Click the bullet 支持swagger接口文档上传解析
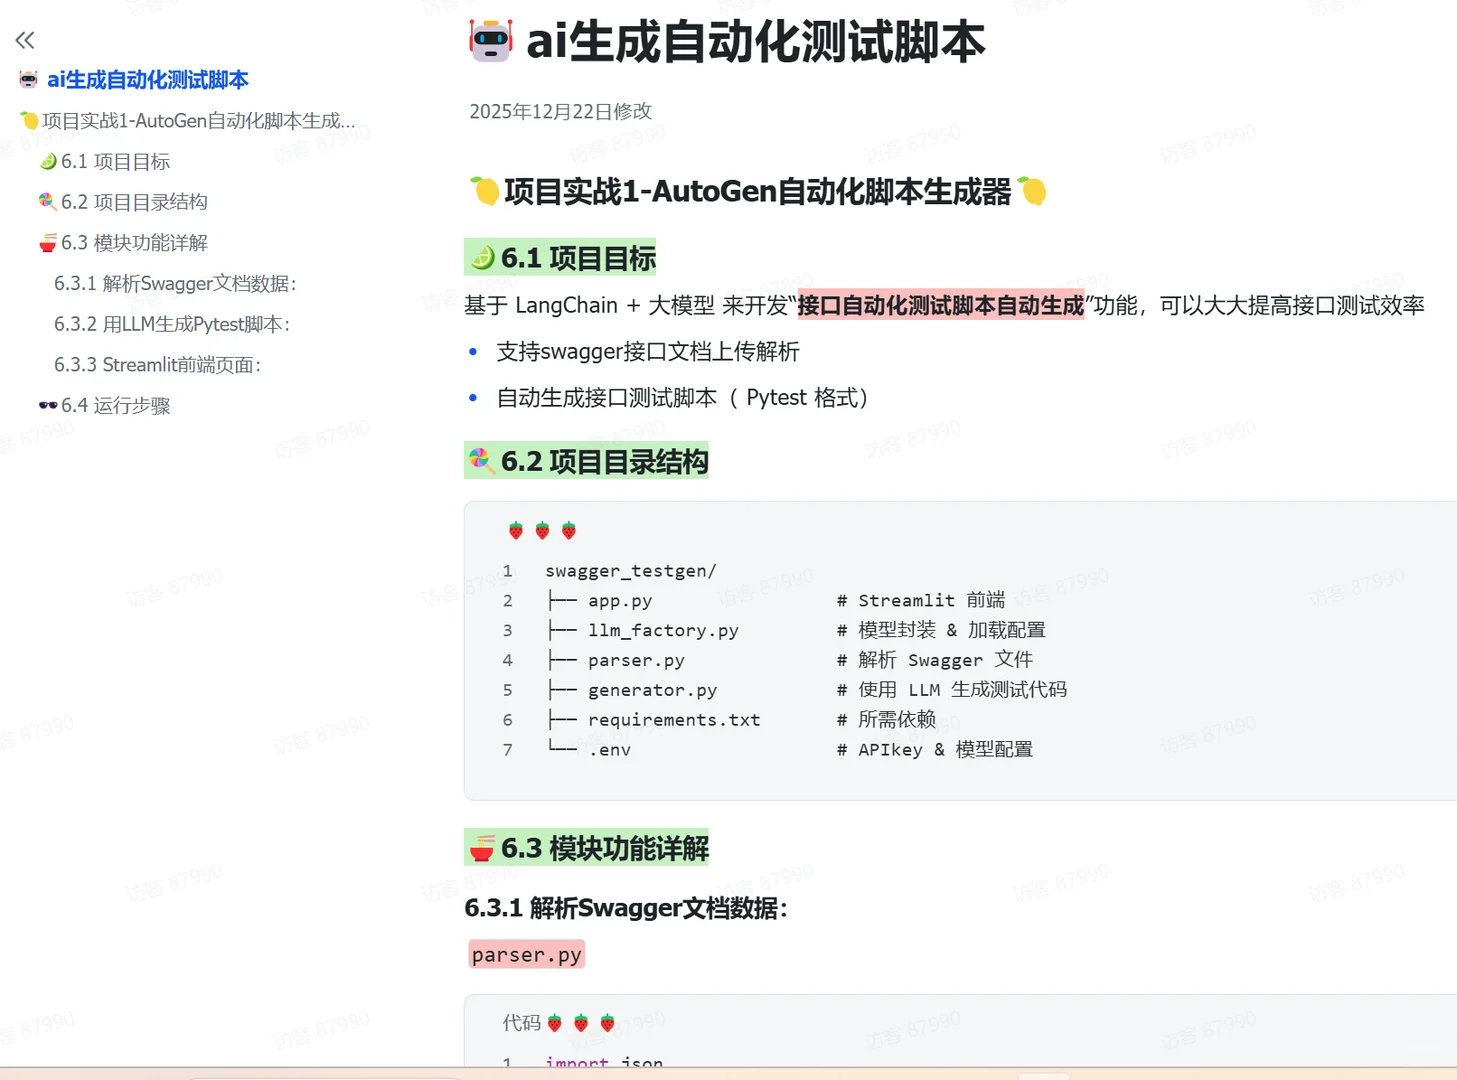Screen dimensions: 1457x1080 tap(648, 352)
